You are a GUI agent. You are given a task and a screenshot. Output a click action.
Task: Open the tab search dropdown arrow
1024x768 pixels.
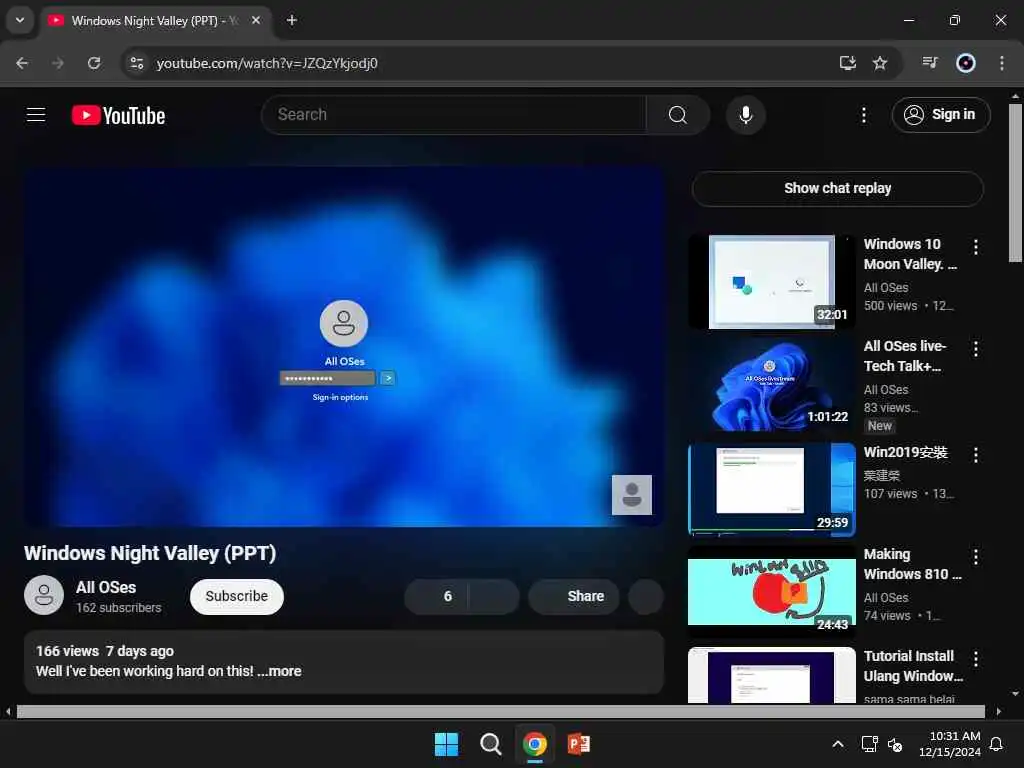click(20, 20)
